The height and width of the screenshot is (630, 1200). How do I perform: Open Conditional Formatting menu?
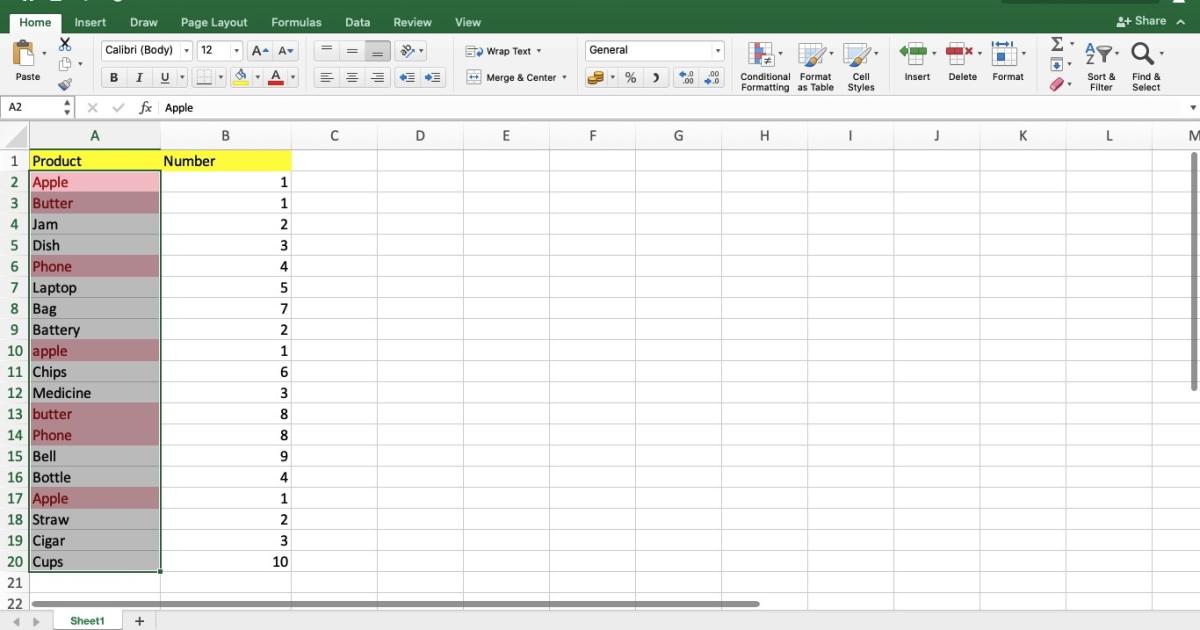click(765, 67)
